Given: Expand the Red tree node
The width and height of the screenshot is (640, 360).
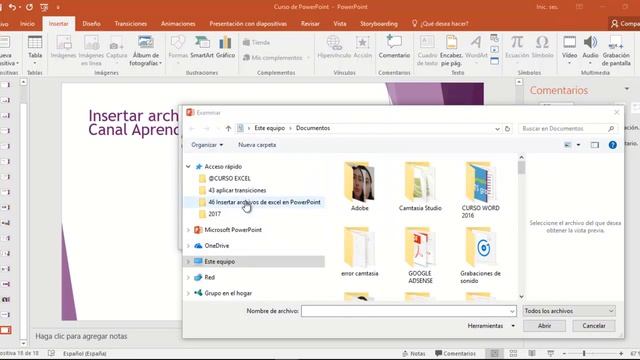Looking at the screenshot, I should [x=188, y=278].
